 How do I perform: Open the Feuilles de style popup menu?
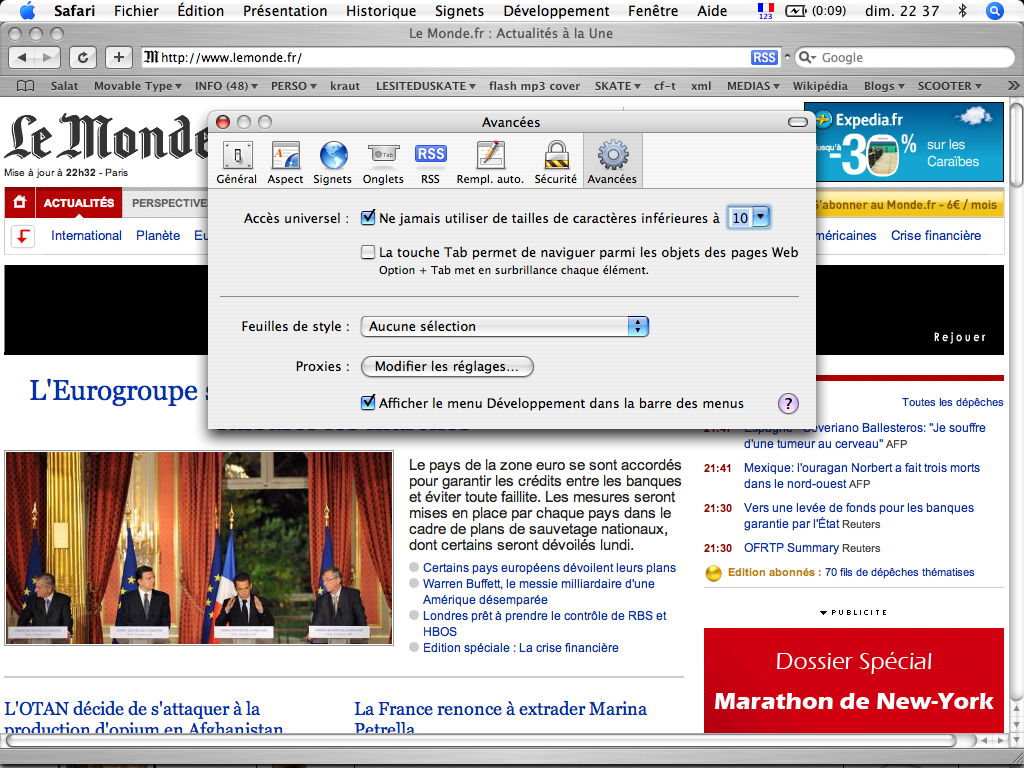tap(504, 327)
